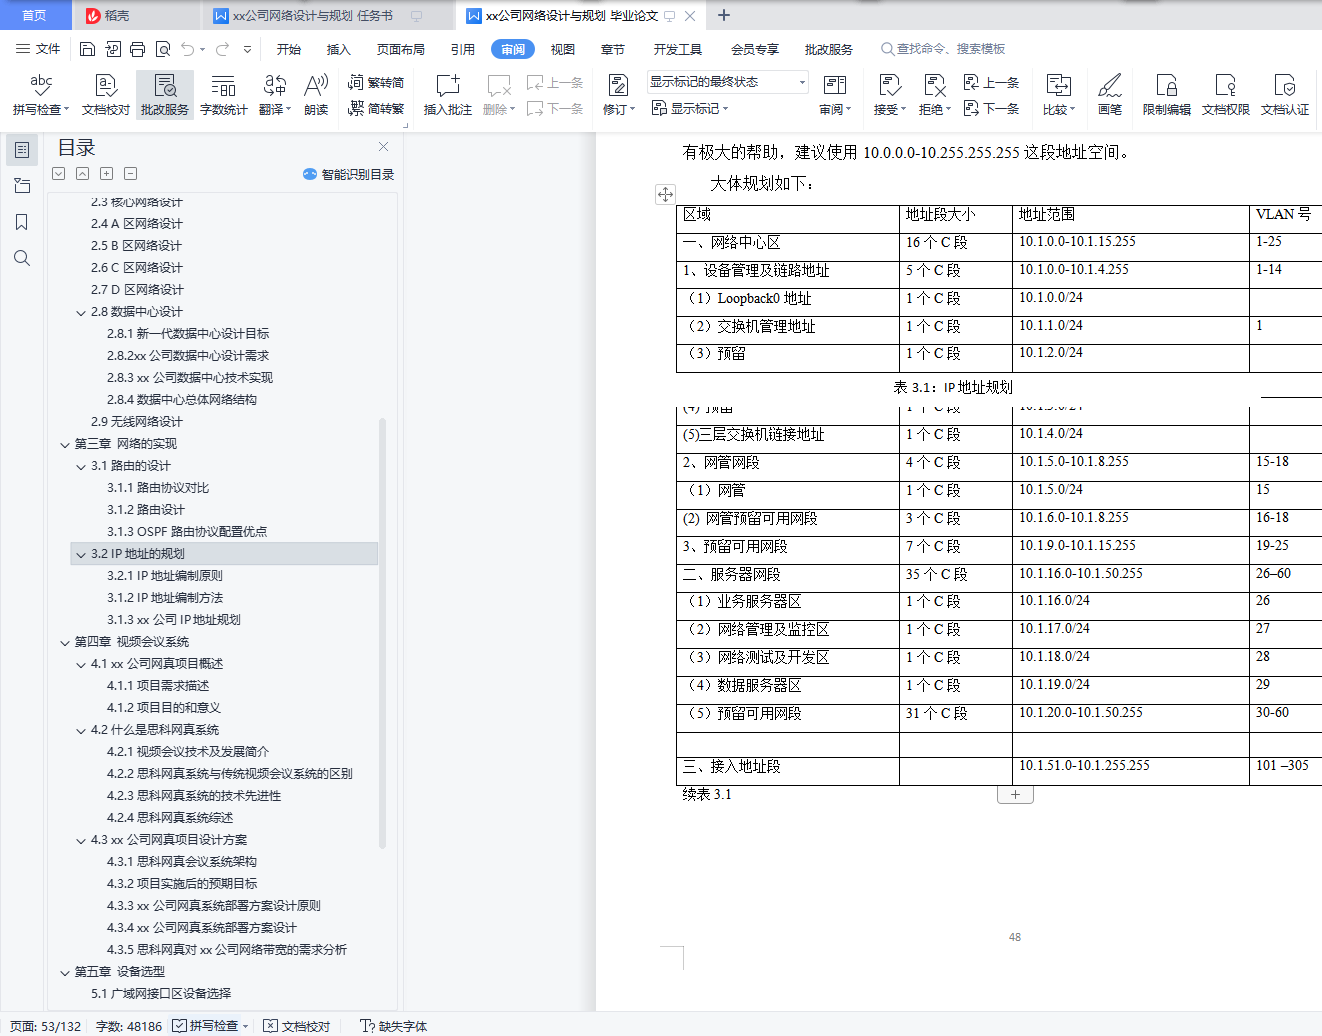This screenshot has width=1322, height=1036.
Task: Toggle the 拼写检查 checkbox in status bar
Action: point(179,1026)
